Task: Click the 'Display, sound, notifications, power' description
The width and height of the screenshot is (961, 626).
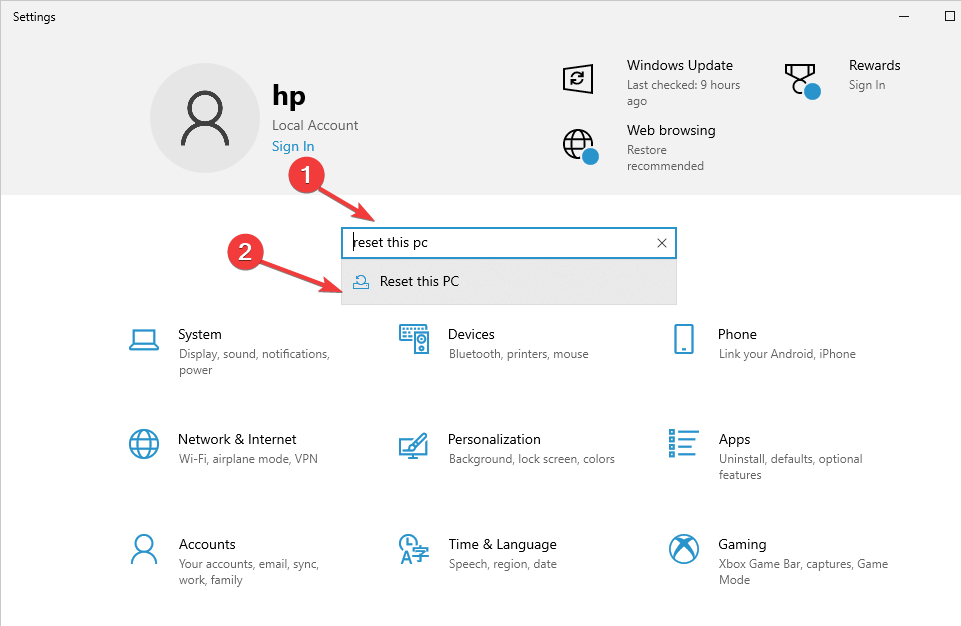Action: point(254,362)
